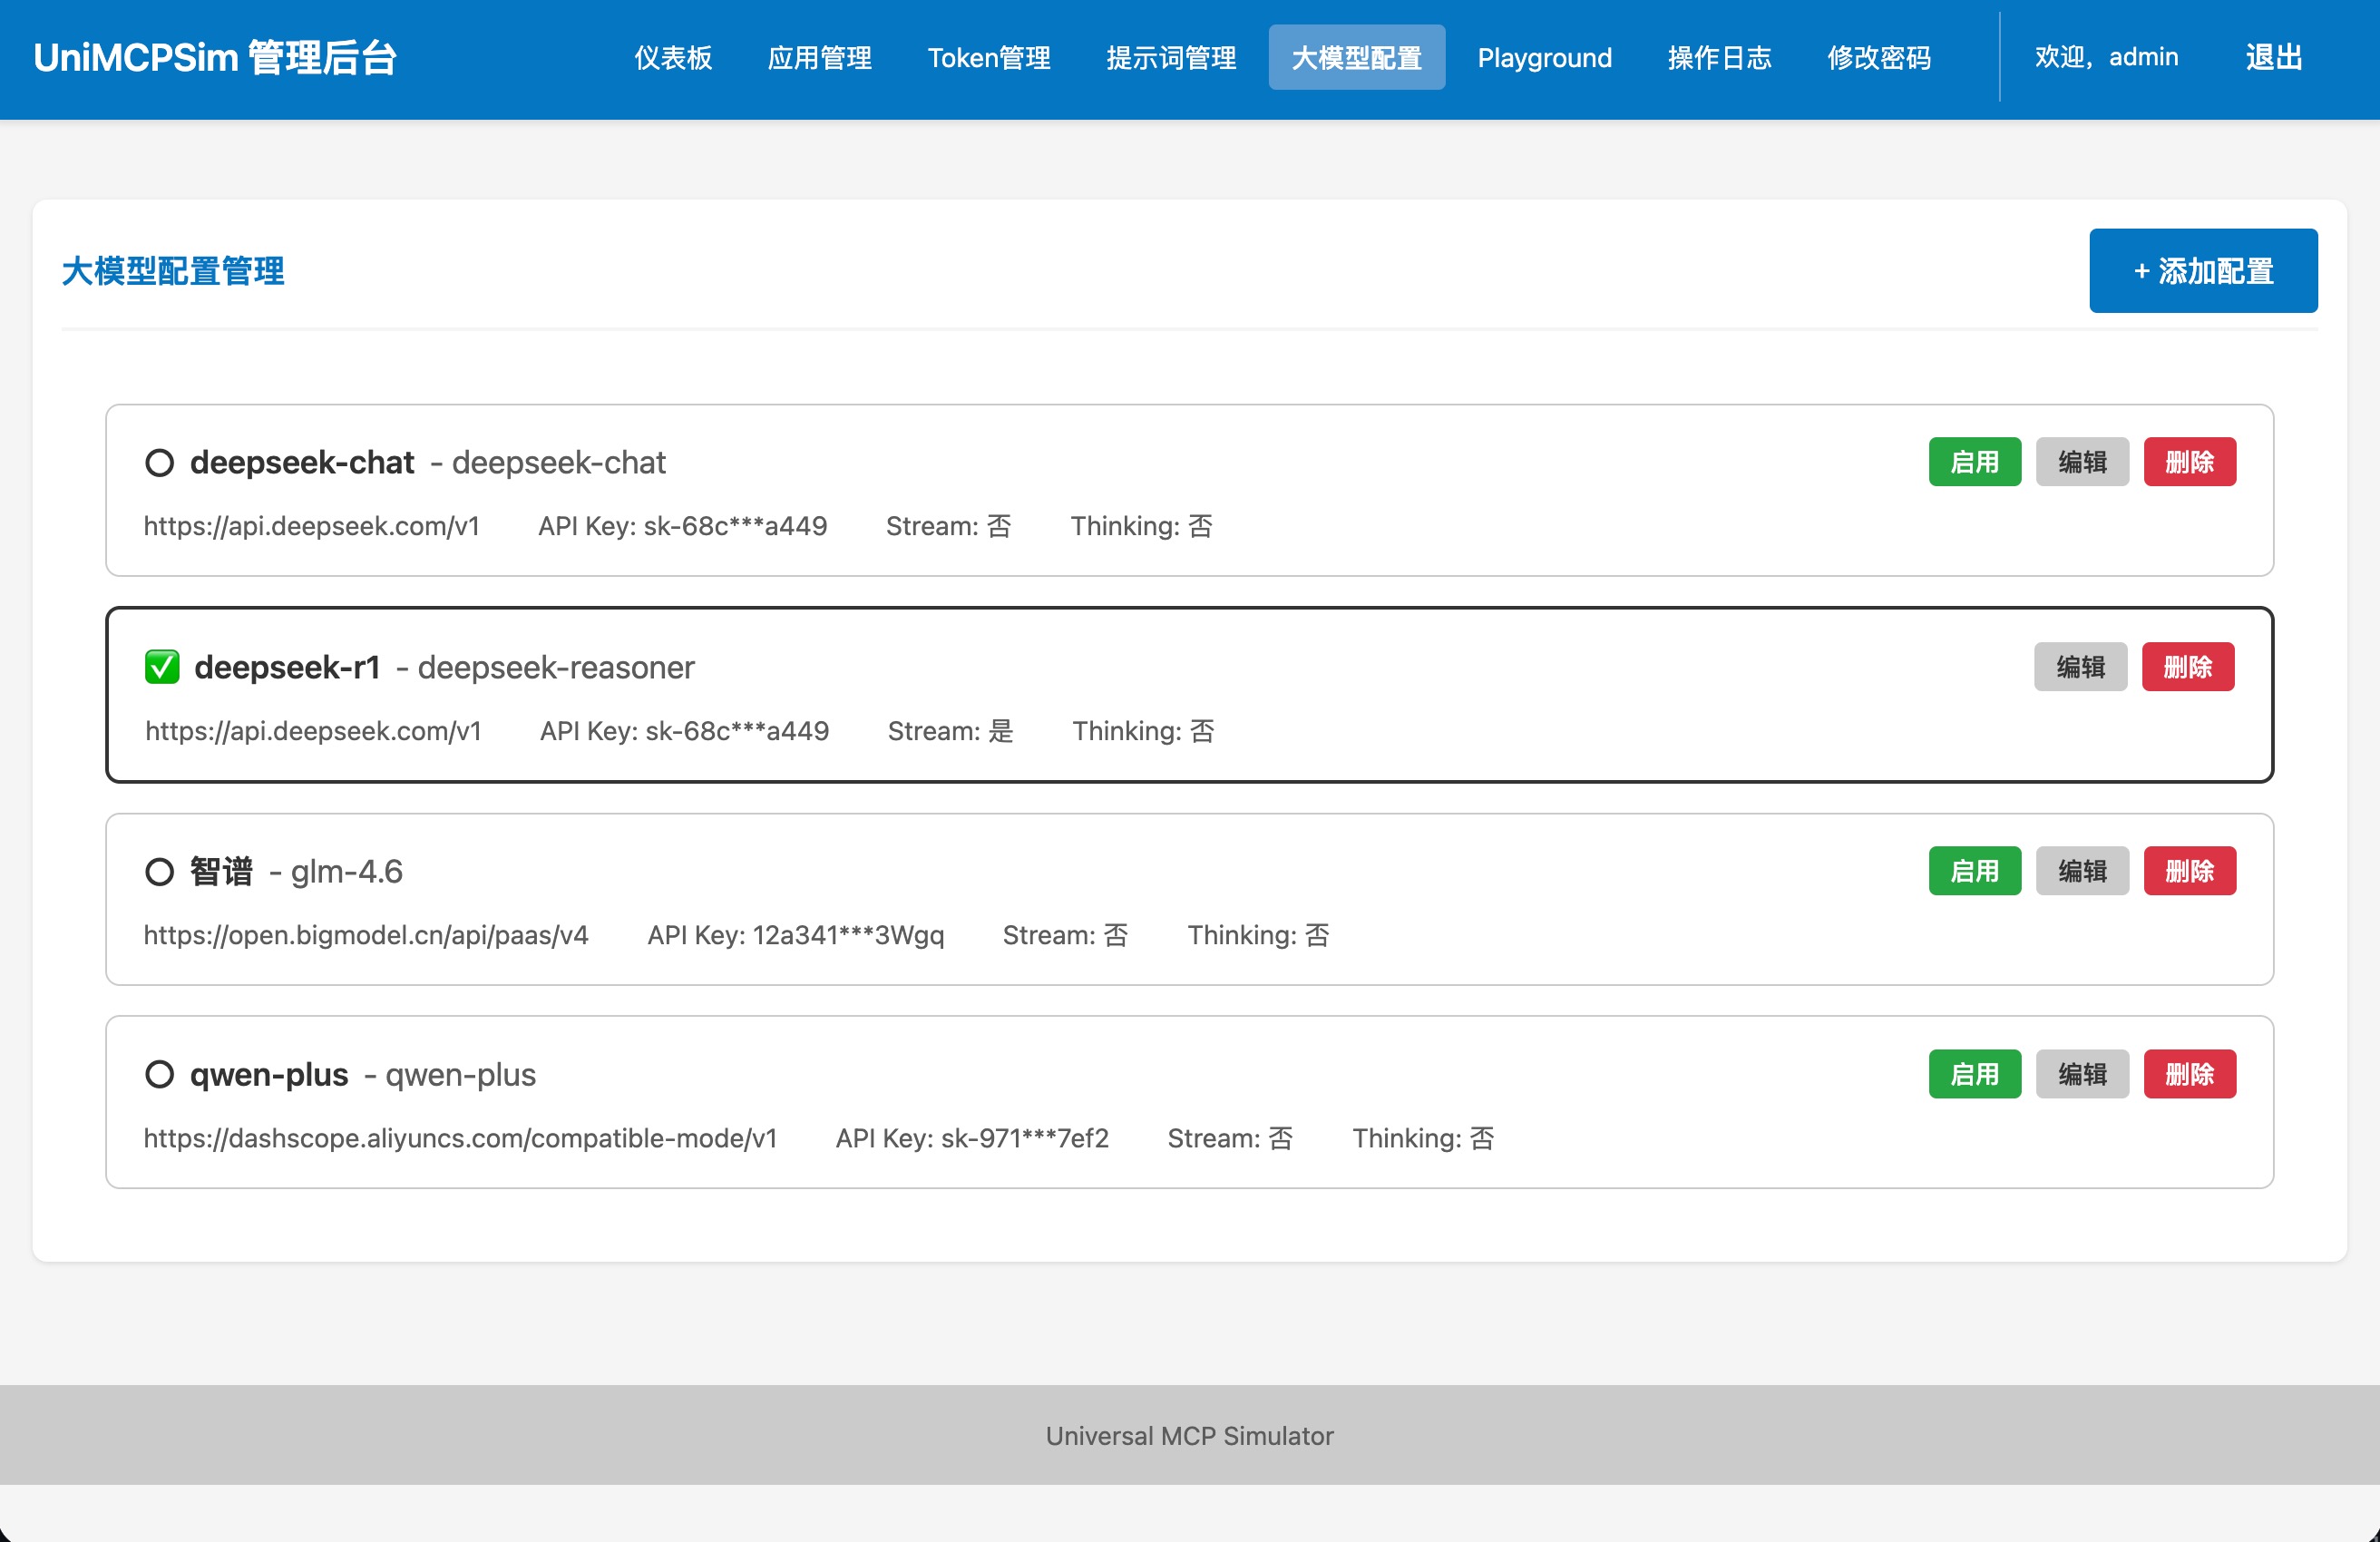2380x1542 pixels.
Task: Delete the qwen-plus configuration
Action: tap(2190, 1074)
